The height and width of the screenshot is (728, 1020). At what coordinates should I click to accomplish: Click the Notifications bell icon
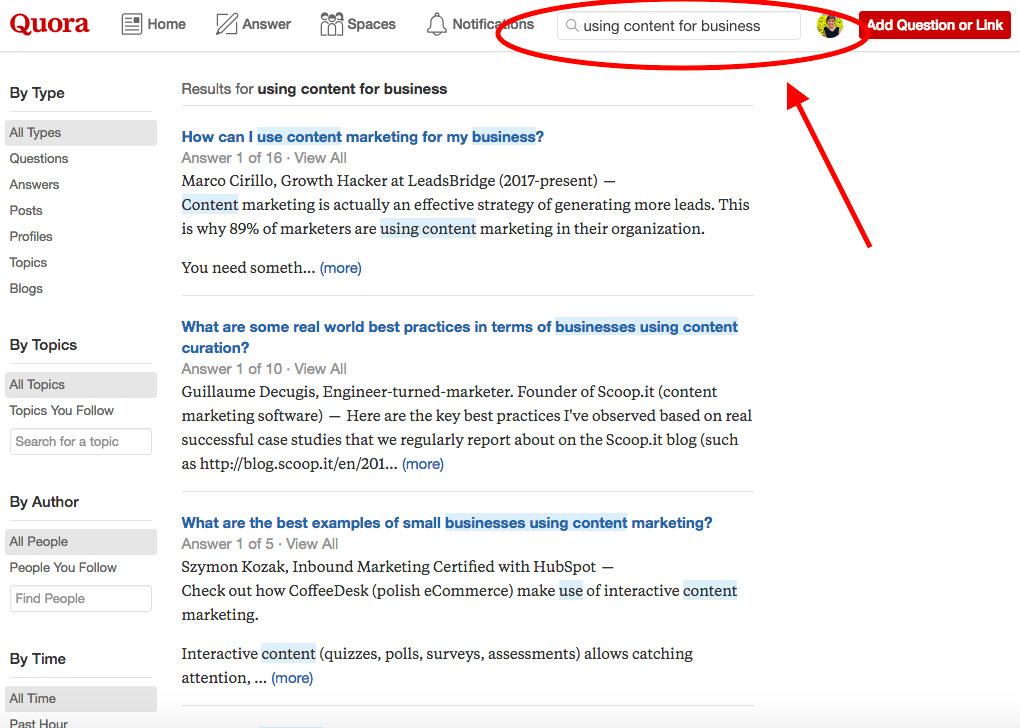pos(436,25)
